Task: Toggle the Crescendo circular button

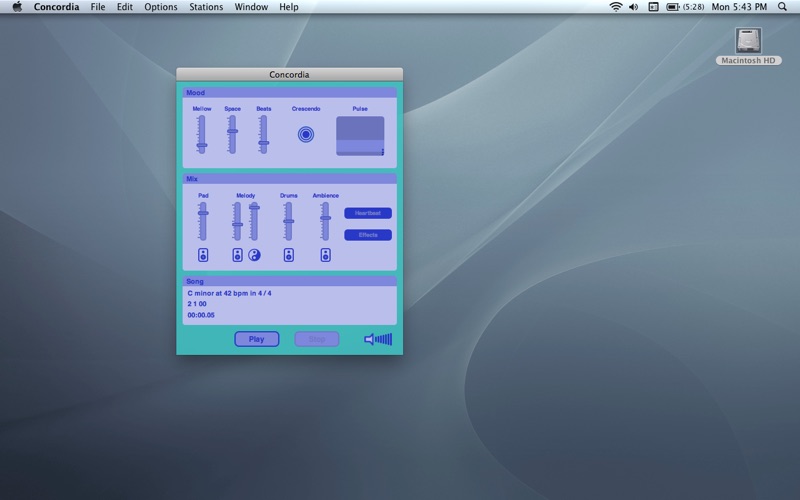Action: pos(306,134)
